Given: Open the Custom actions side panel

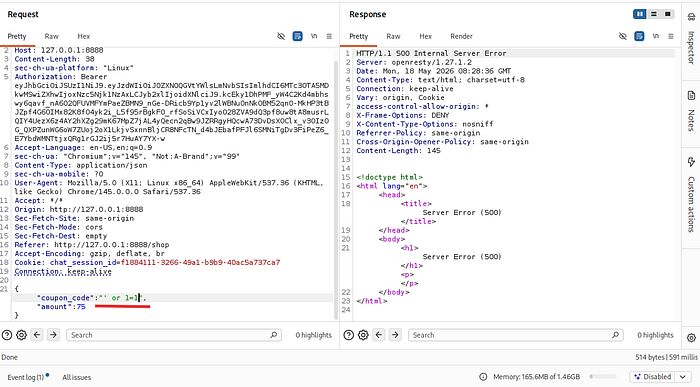Looking at the screenshot, I should (x=691, y=194).
